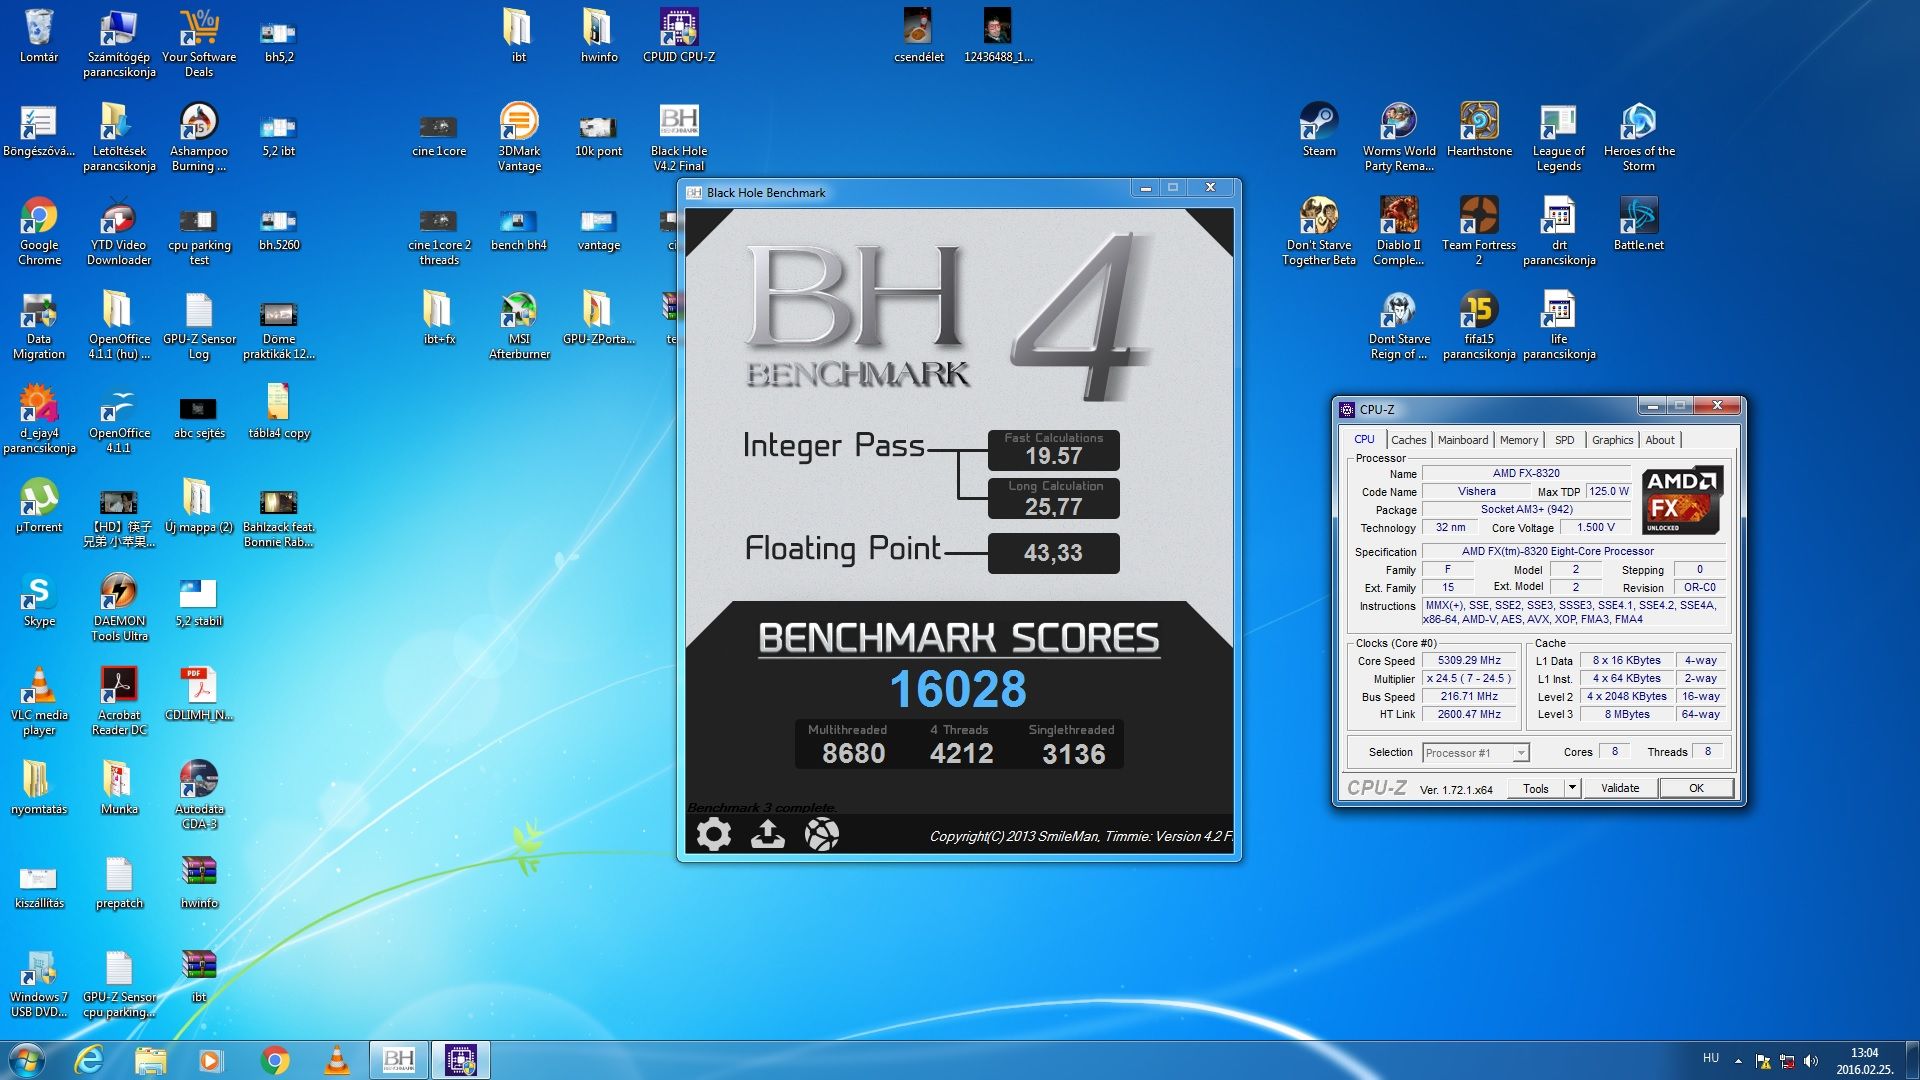The image size is (1920, 1080).
Task: Show the About tab in CPU-Z
Action: [1659, 440]
